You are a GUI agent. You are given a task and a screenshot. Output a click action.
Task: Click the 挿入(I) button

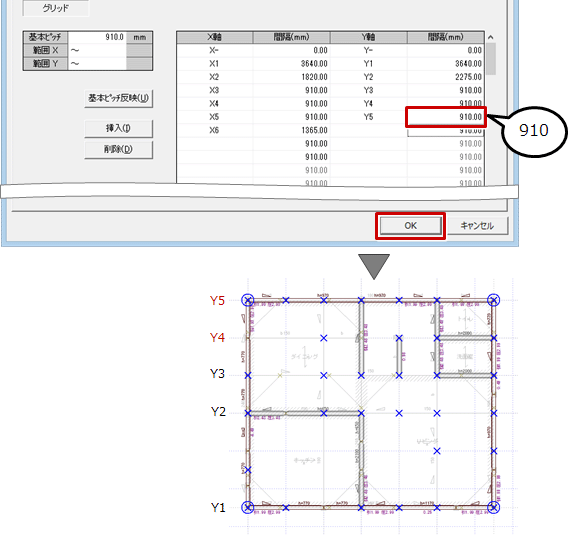click(118, 128)
